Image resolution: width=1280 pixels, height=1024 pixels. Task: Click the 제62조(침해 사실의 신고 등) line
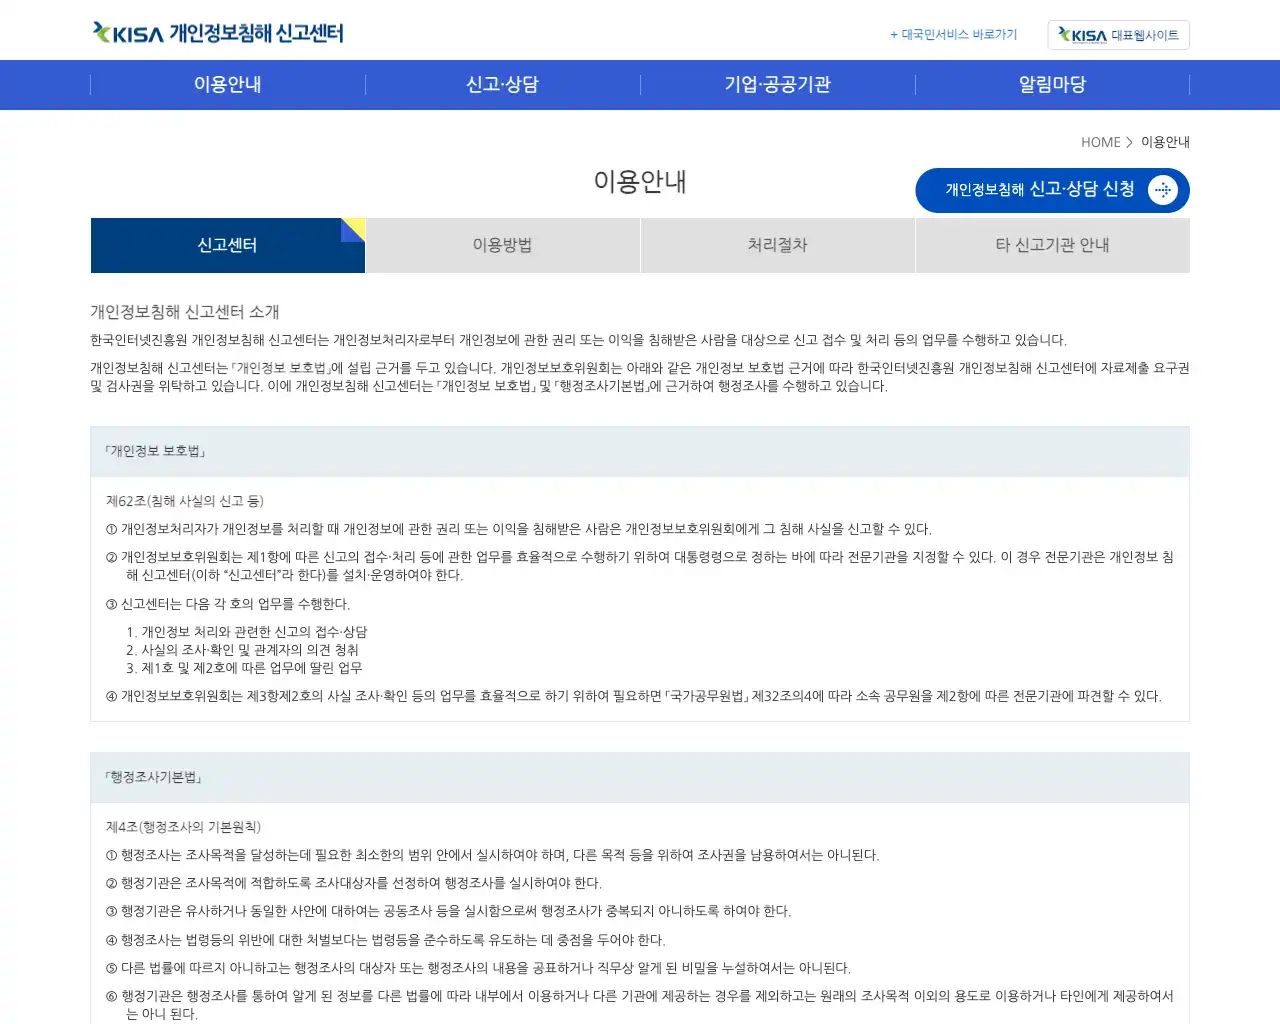coord(185,501)
